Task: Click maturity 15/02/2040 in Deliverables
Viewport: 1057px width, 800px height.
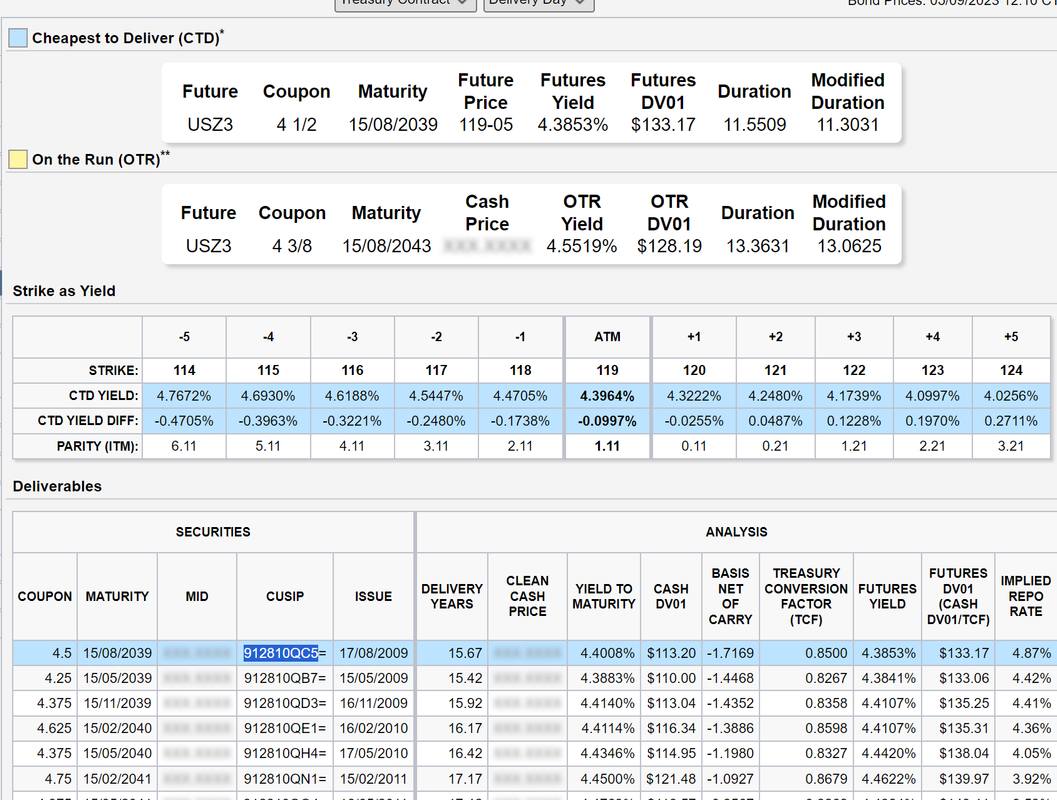Action: (117, 728)
